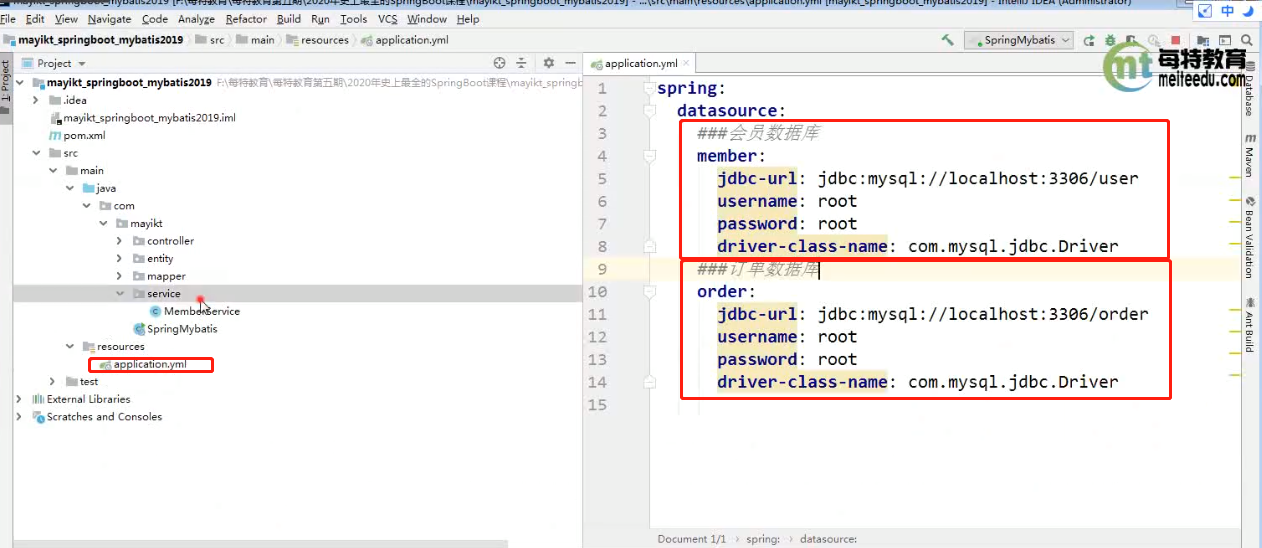The width and height of the screenshot is (1262, 548).
Task: Open Project Structure icon in toolbar
Action: click(1201, 40)
